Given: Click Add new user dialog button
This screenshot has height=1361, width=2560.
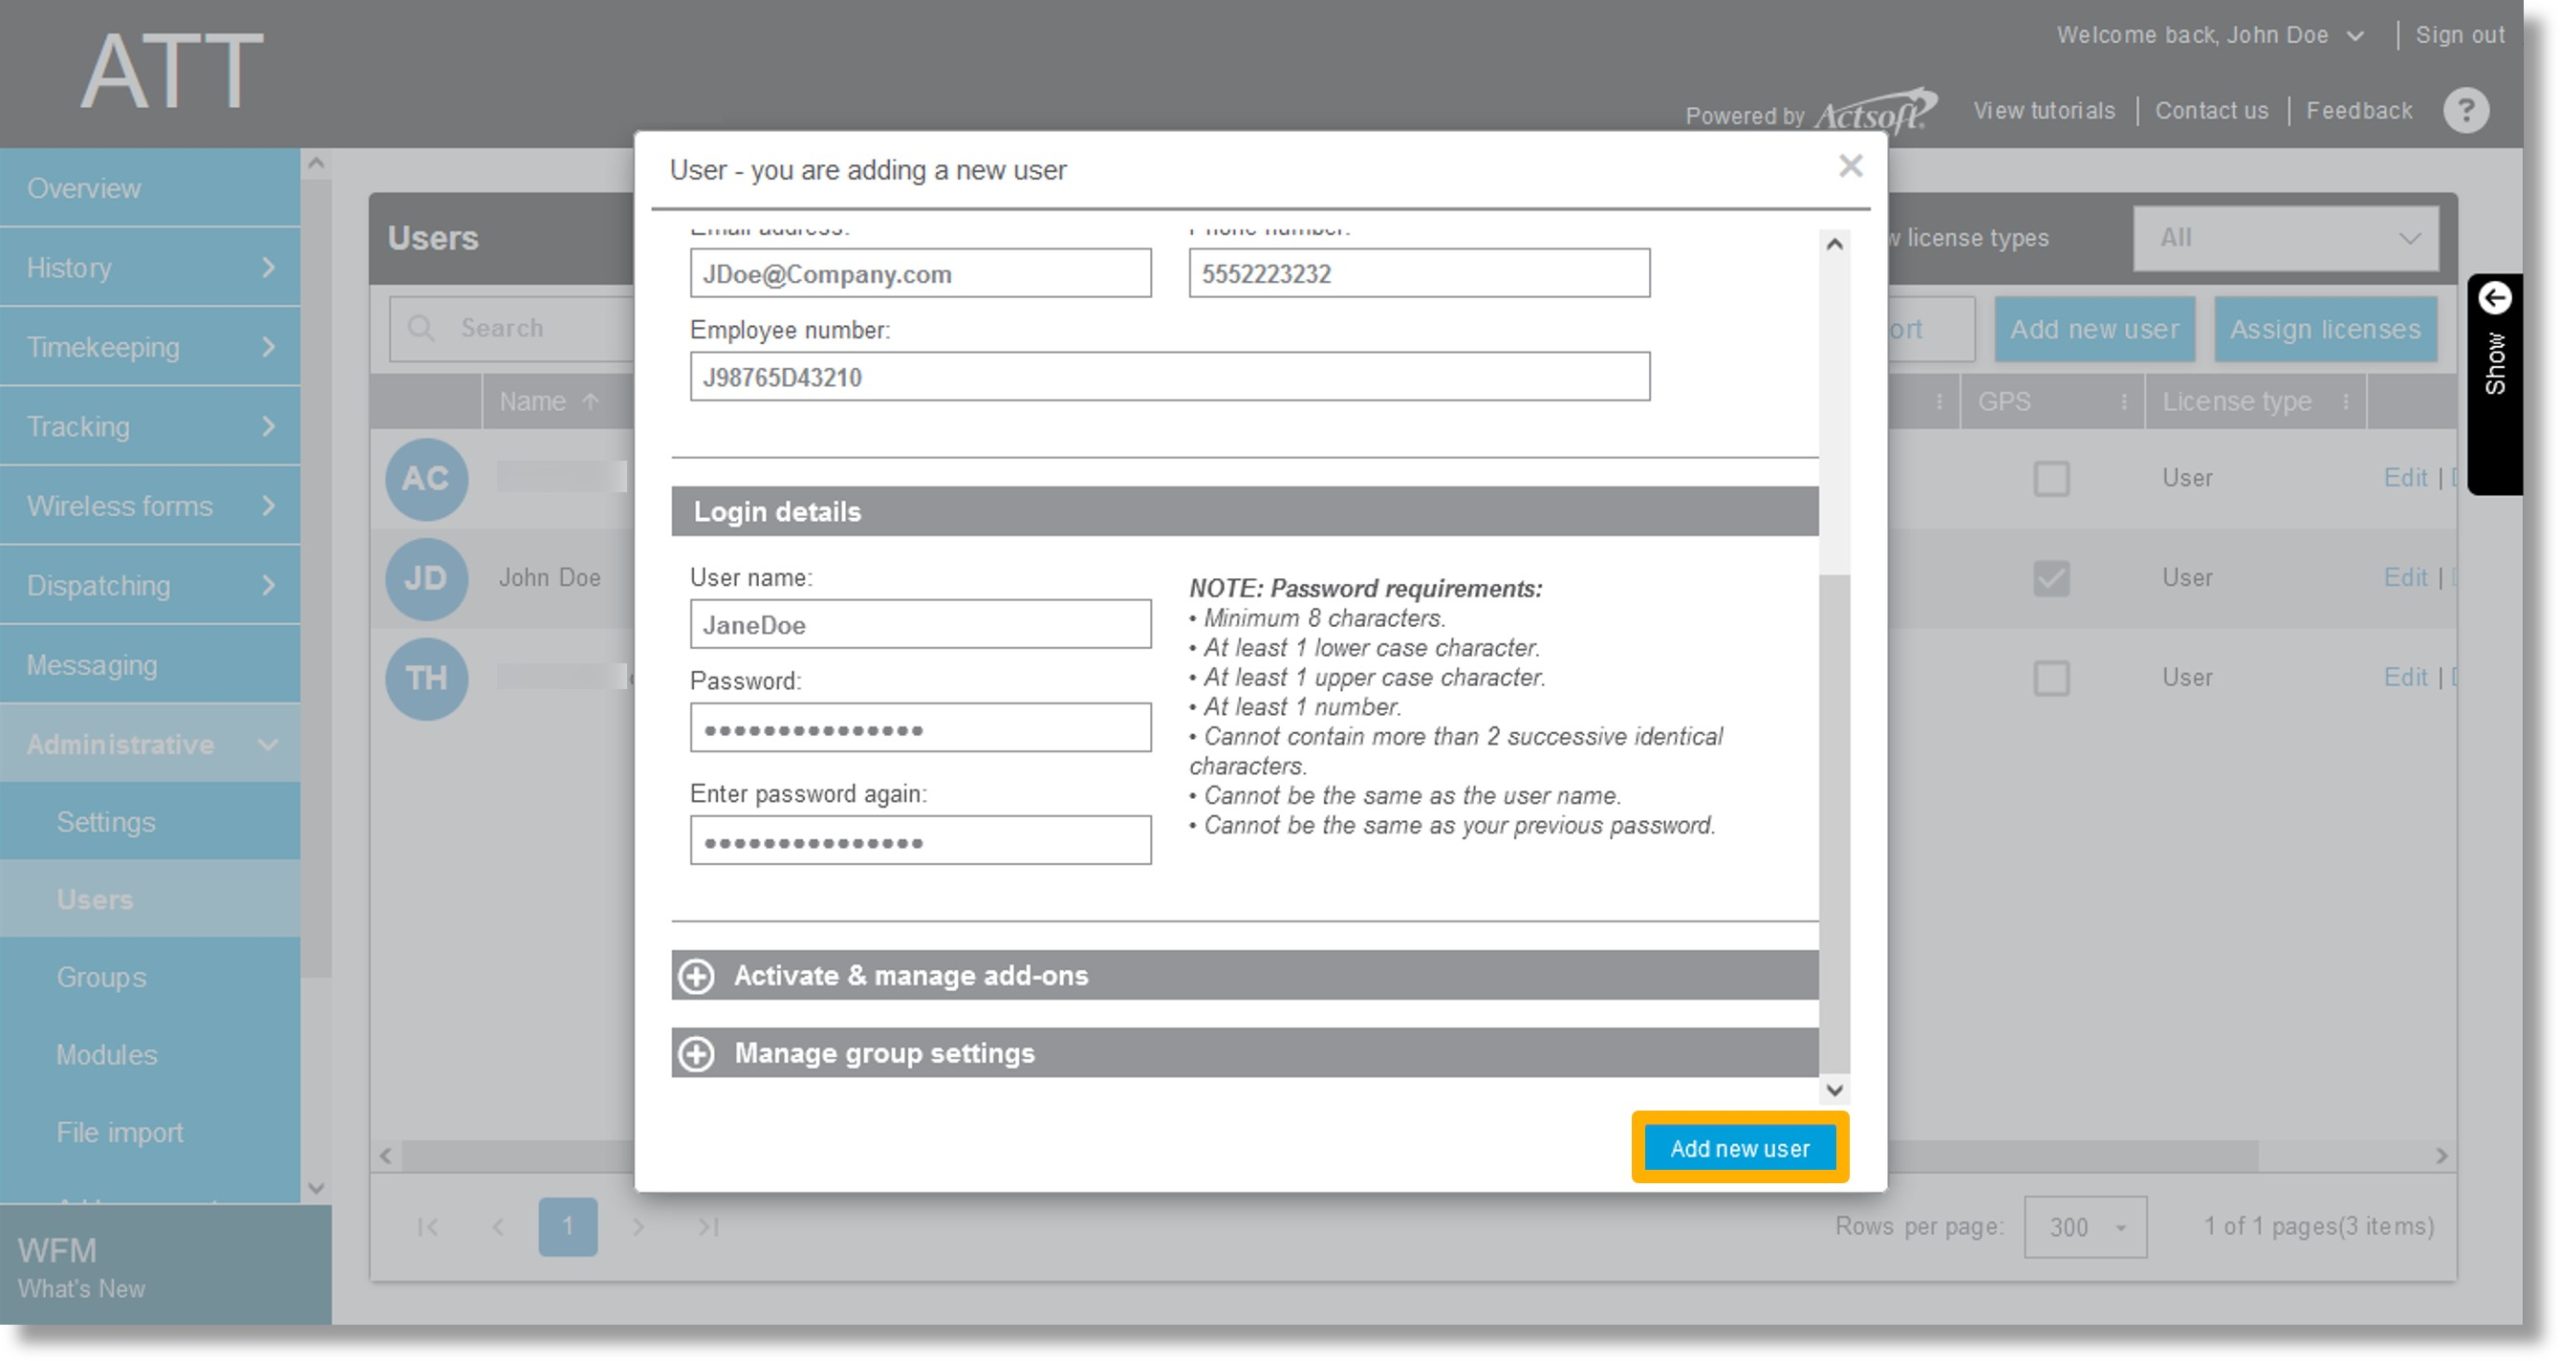Looking at the screenshot, I should pos(1740,1148).
